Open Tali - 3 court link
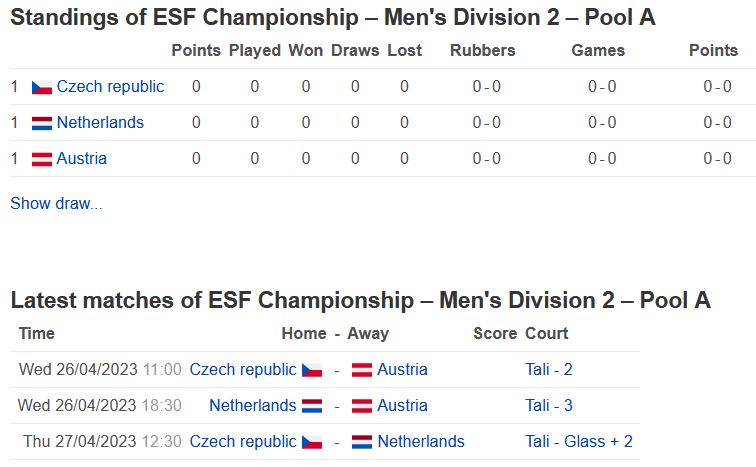756x467 pixels. pyautogui.click(x=549, y=405)
